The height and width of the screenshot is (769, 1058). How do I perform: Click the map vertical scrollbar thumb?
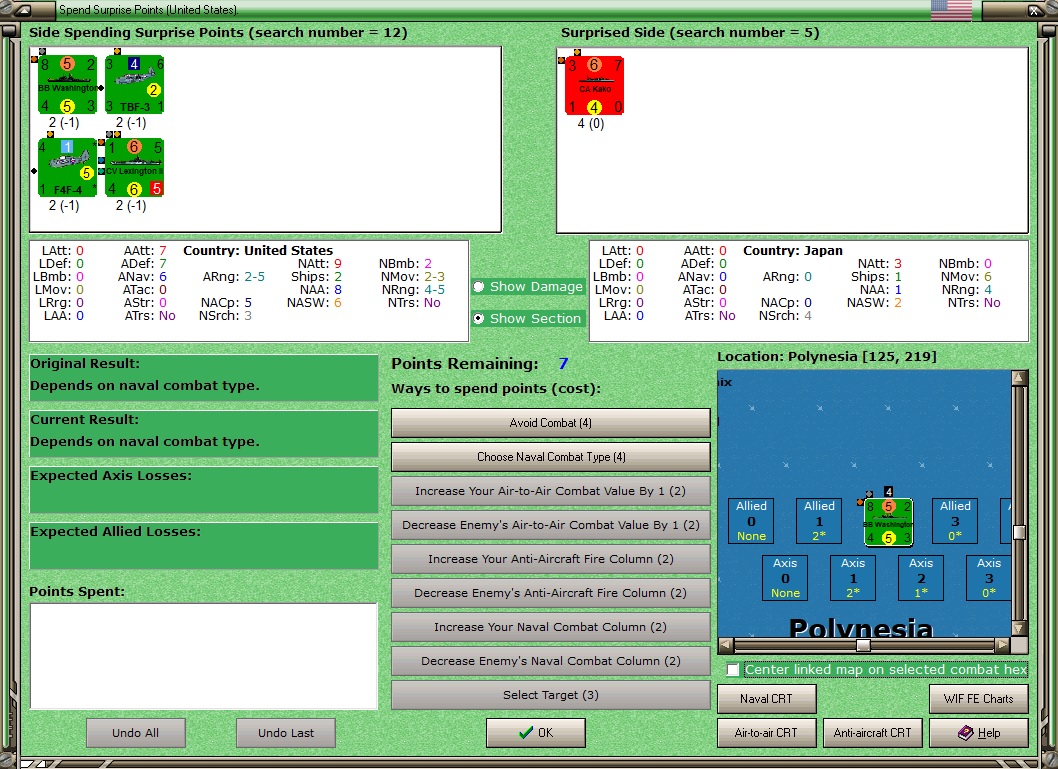pyautogui.click(x=1019, y=532)
